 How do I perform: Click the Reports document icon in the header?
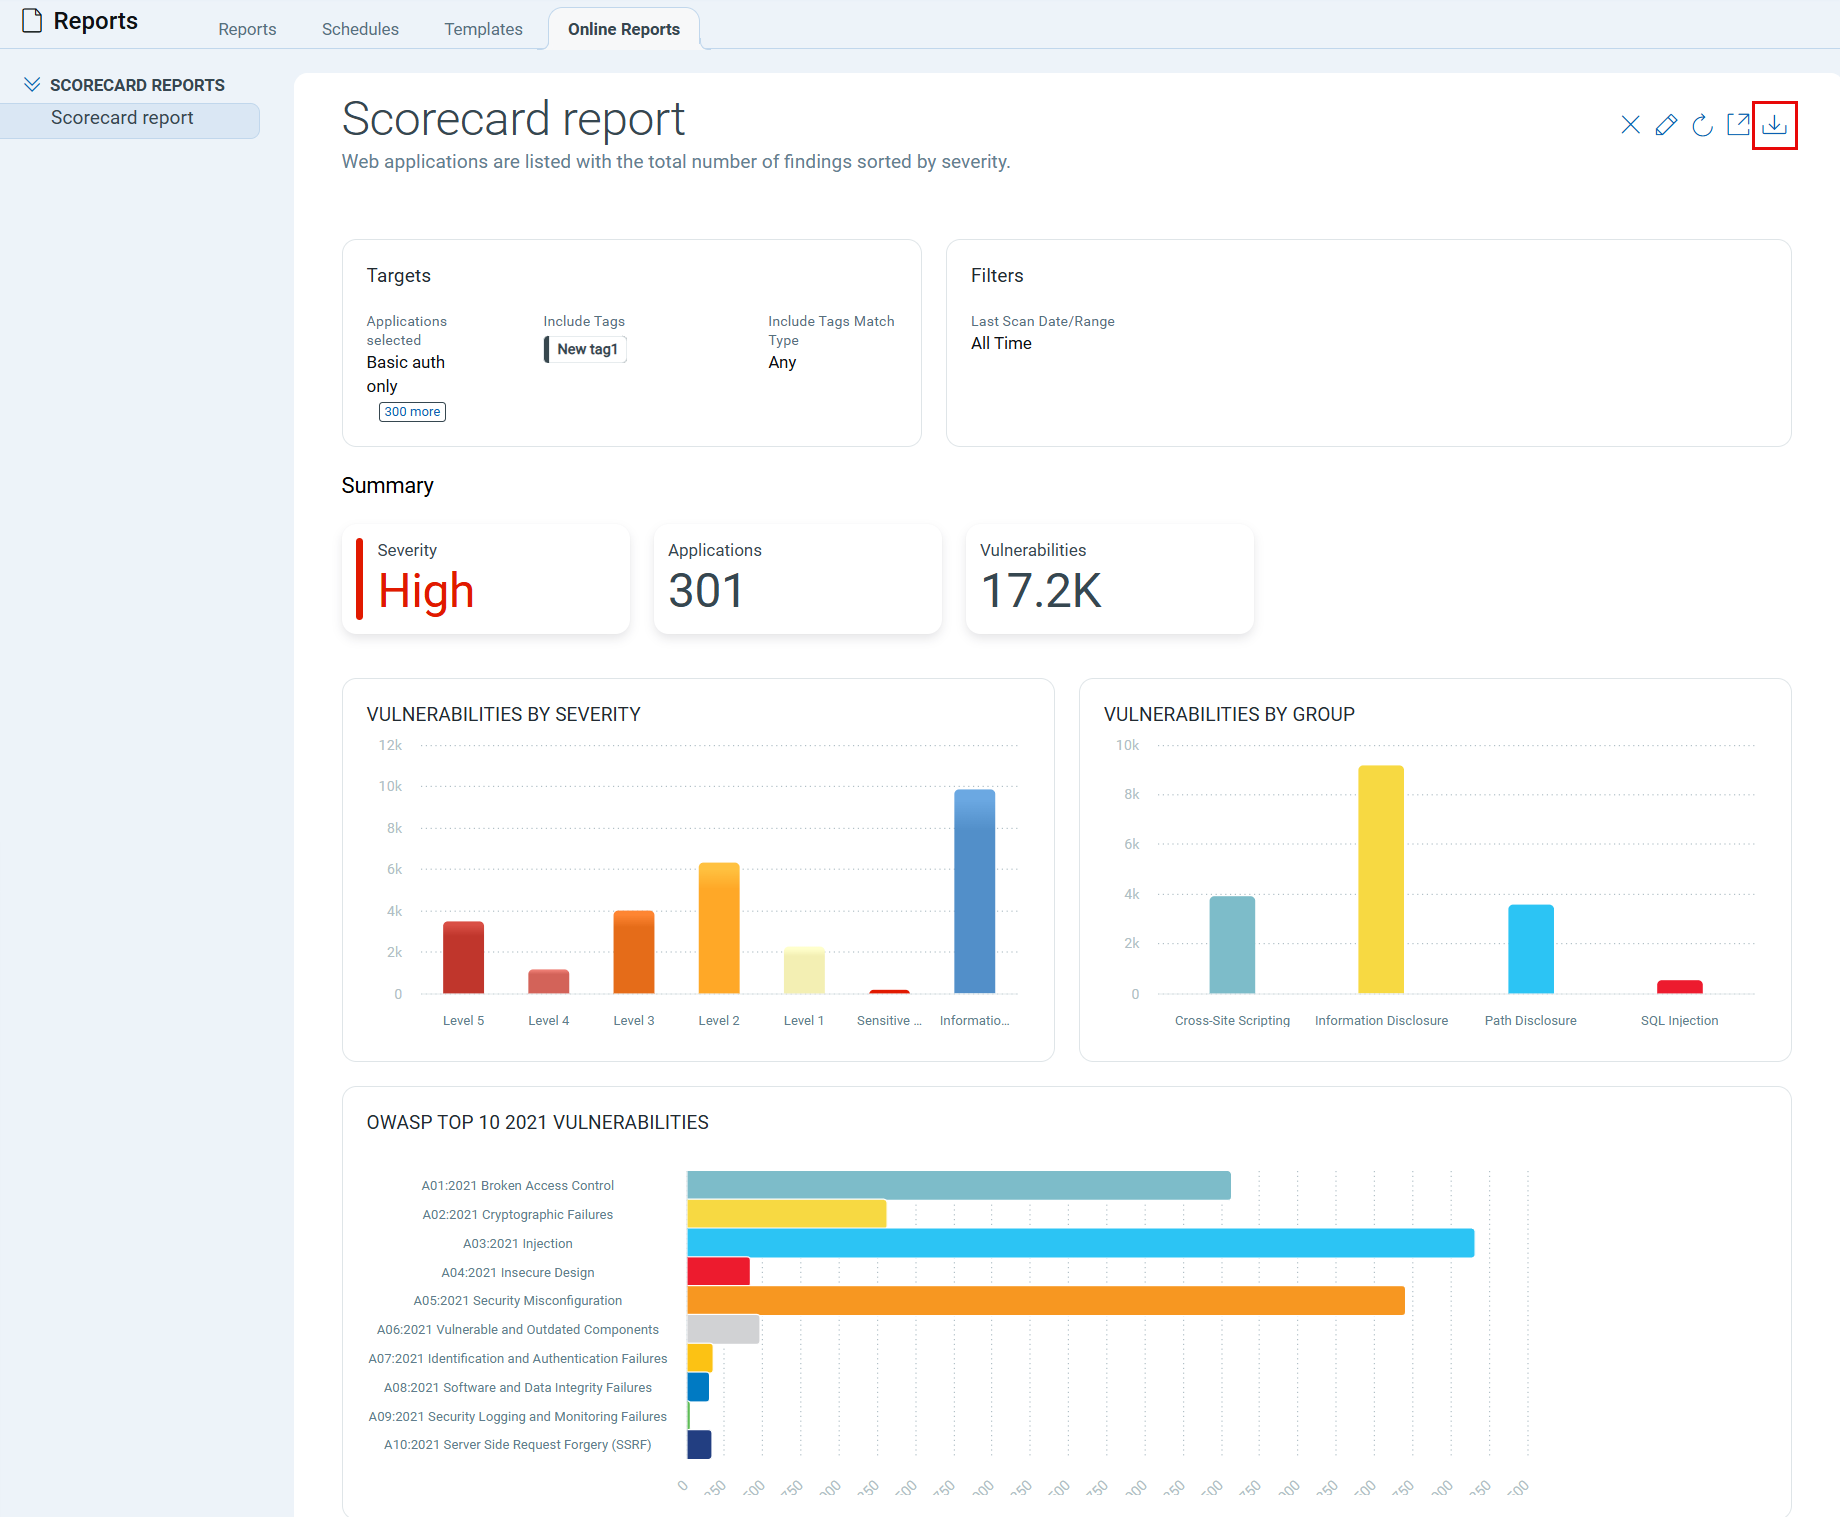(29, 19)
